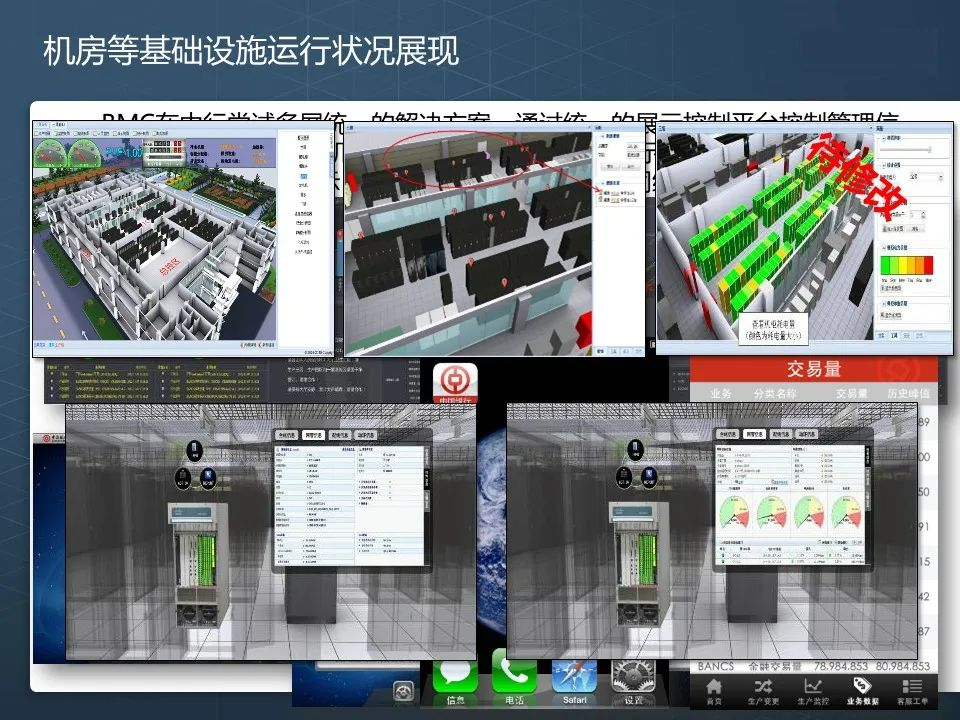Click the 业务数据 icon in the bottom bar
This screenshot has width=960, height=720.
(x=866, y=686)
